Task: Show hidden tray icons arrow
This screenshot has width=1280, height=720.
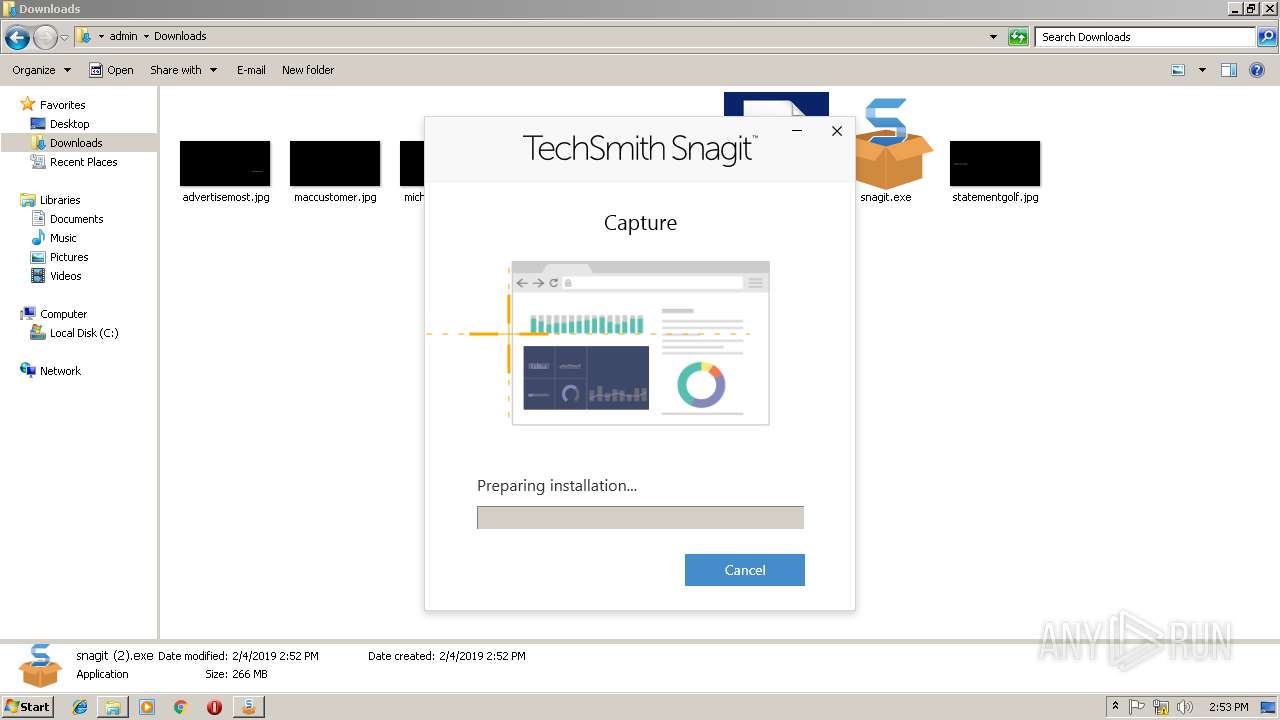Action: click(1116, 707)
